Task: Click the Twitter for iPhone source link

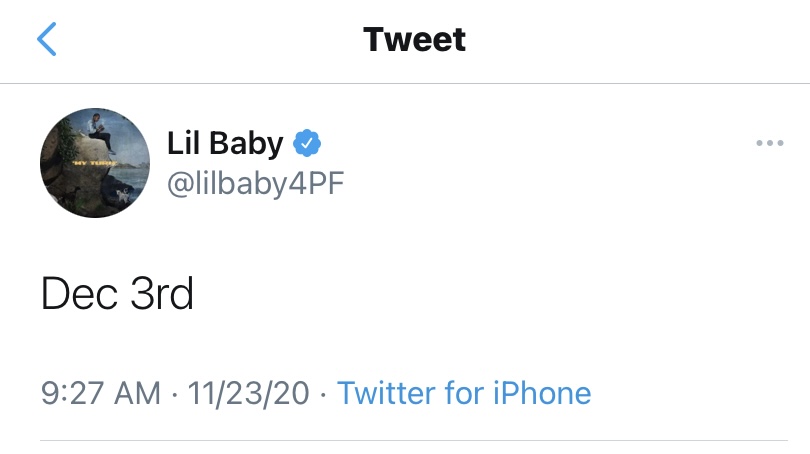Action: click(x=464, y=393)
